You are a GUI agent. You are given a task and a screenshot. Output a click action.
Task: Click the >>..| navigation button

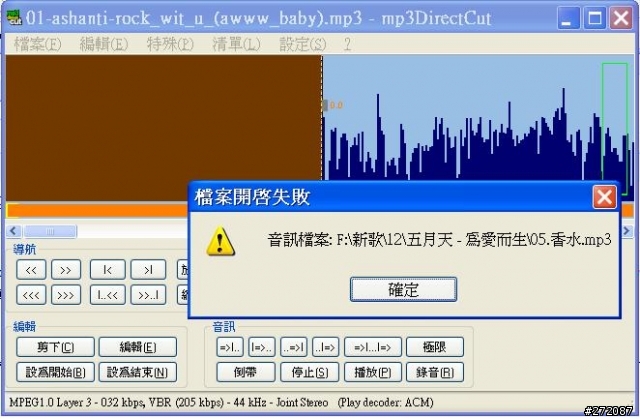coord(149,295)
